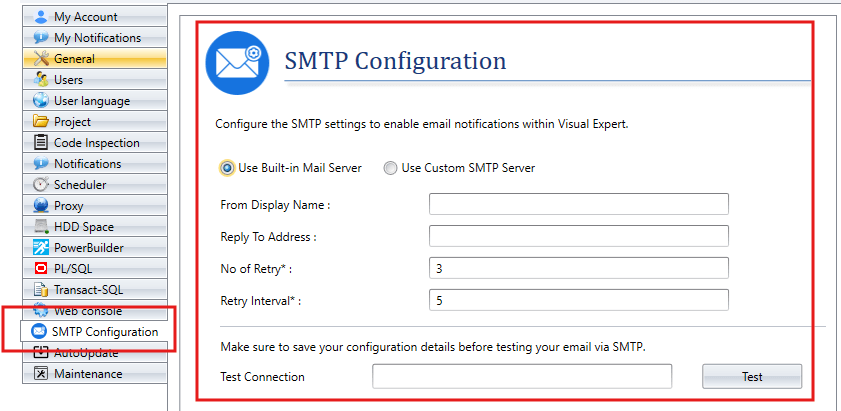Click the 'Make sure to save' notice text
The image size is (841, 411).
[x=433, y=347]
